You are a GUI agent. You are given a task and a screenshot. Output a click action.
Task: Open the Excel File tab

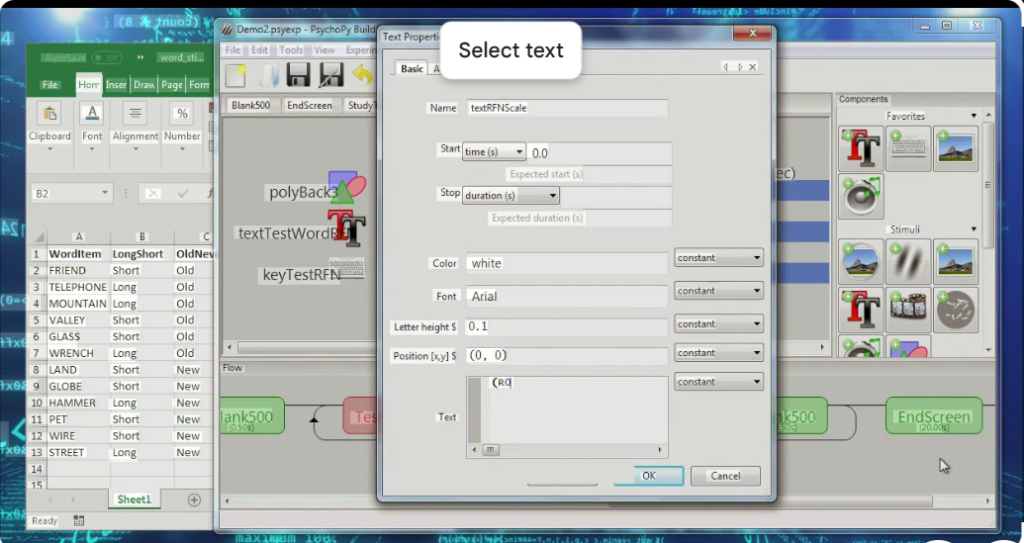(x=50, y=85)
